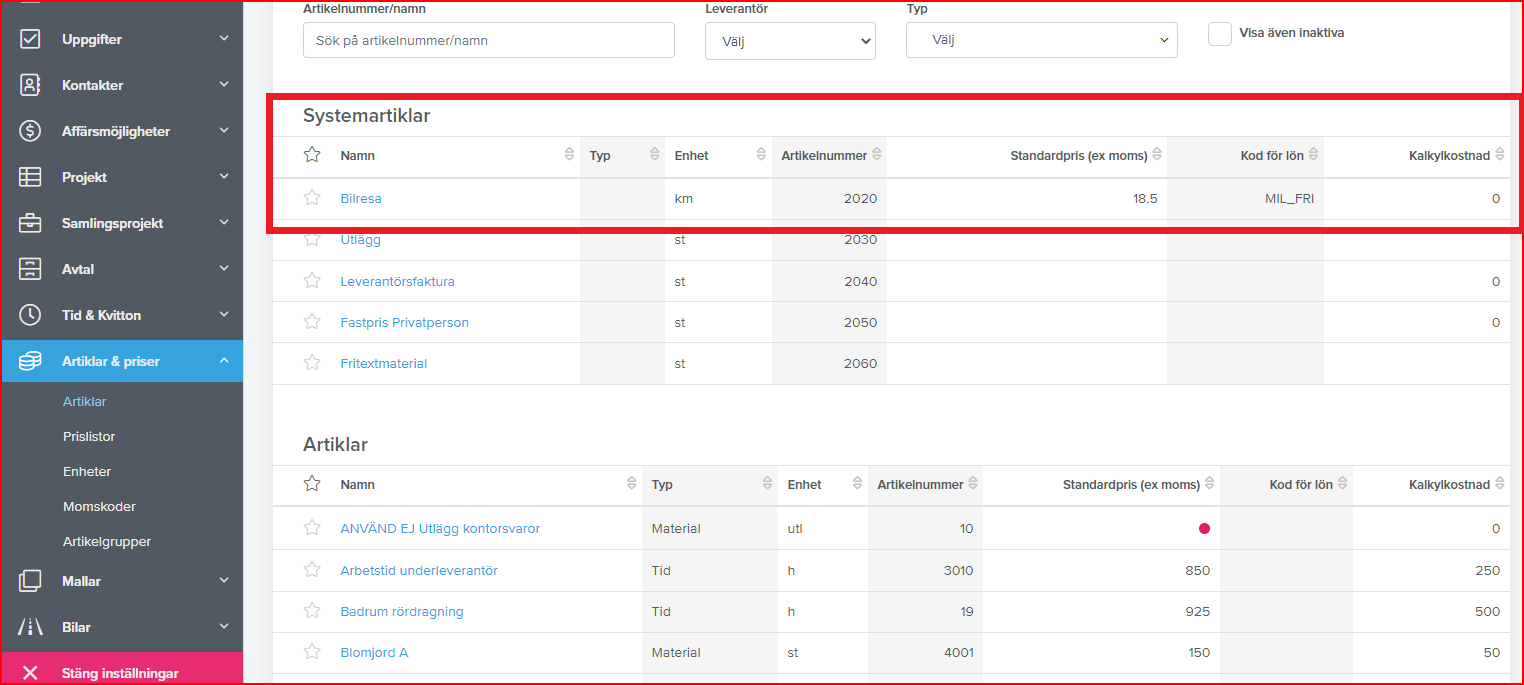
Task: Sort Artiklar table by Kalkylkostnad arrows
Action: coord(1500,484)
